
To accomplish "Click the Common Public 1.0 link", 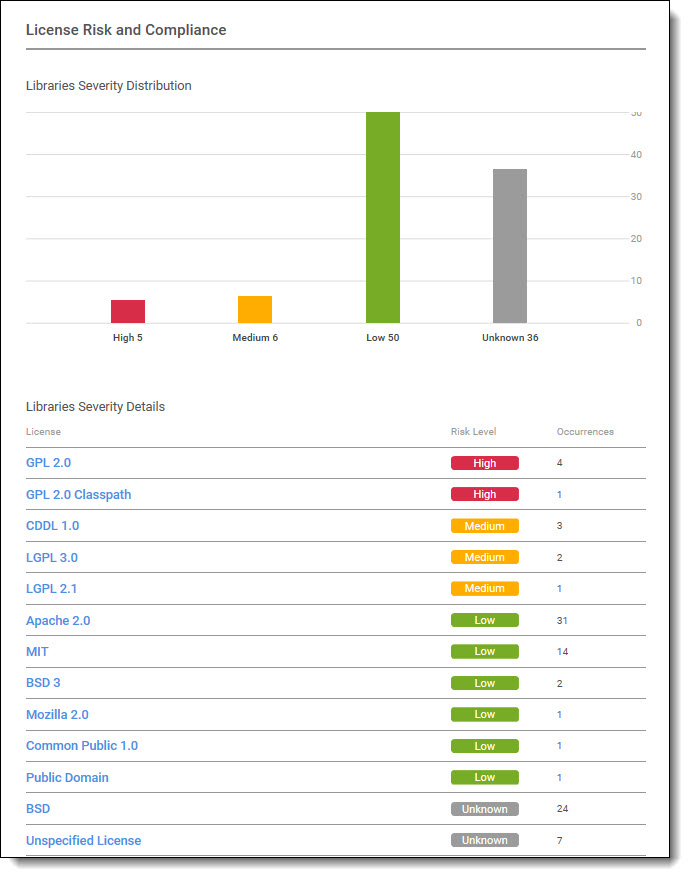I will point(82,746).
